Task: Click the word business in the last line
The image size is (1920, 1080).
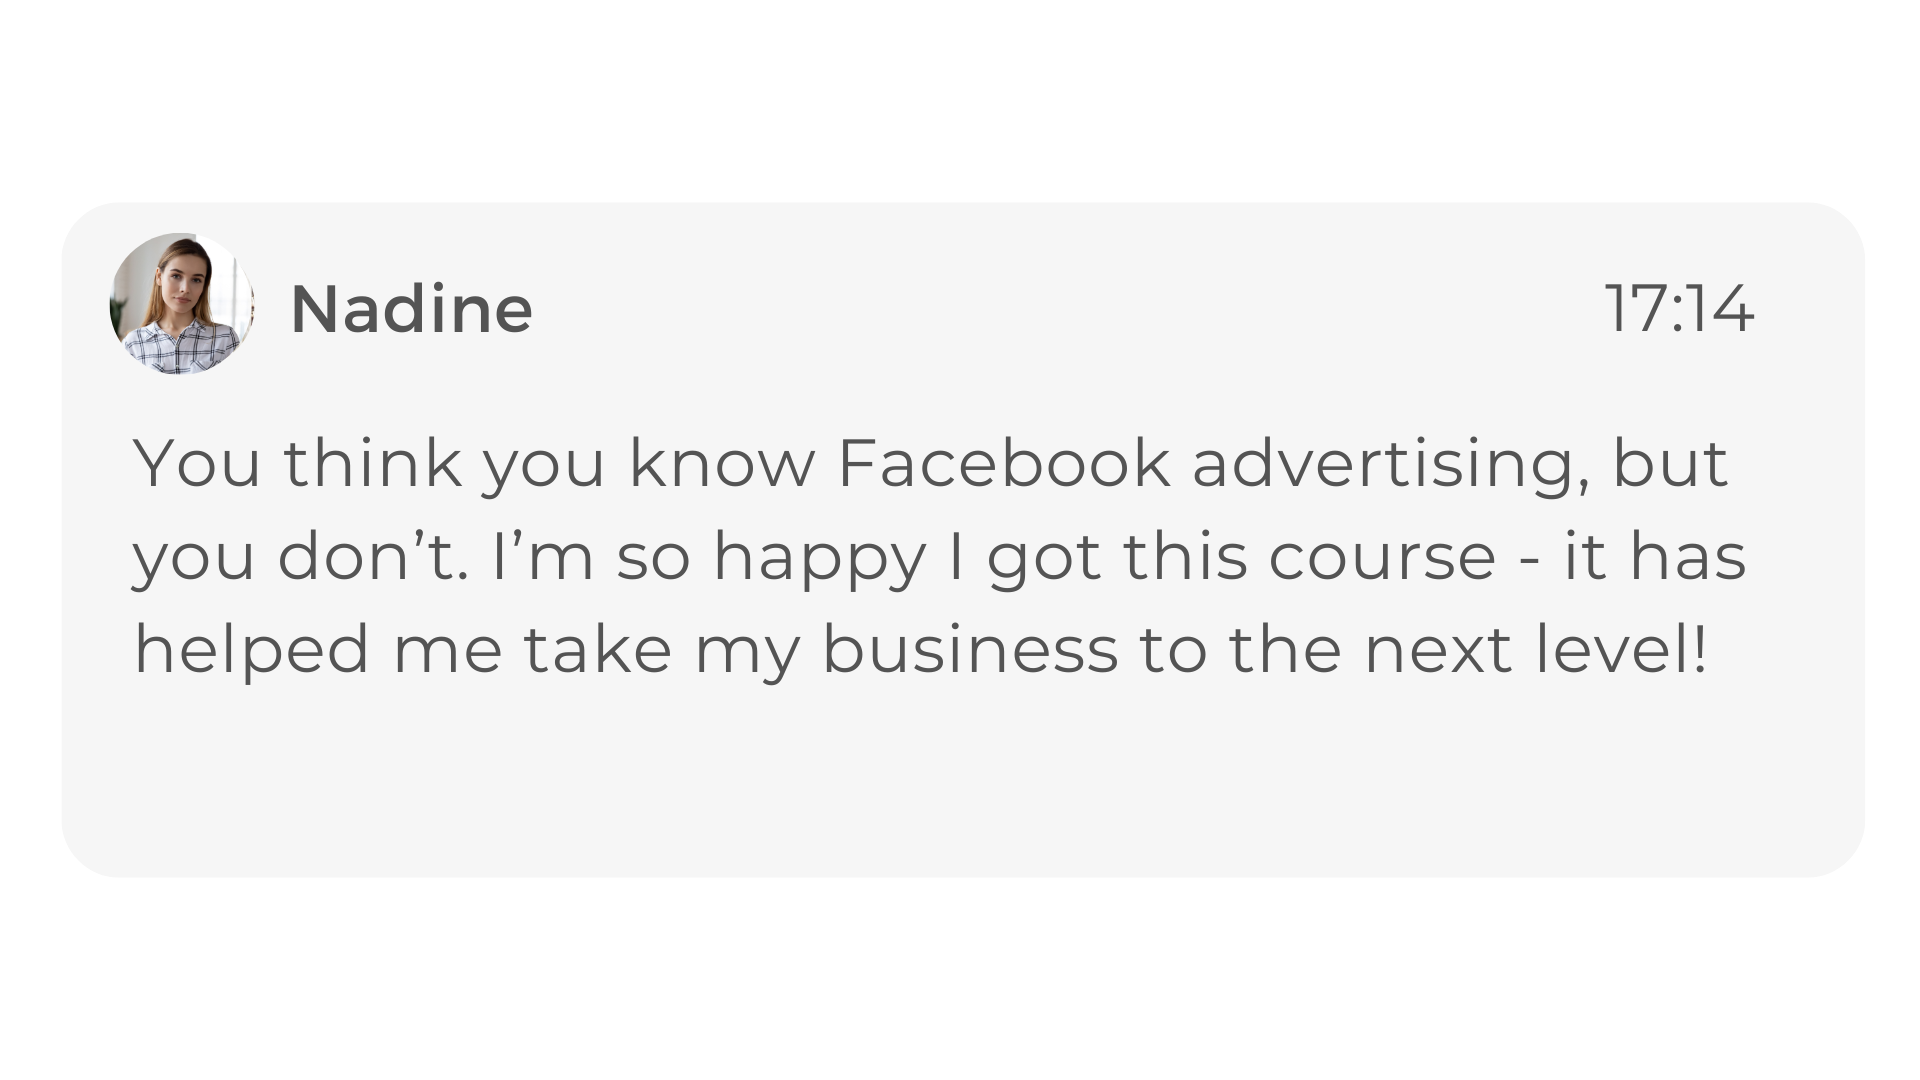Action: [969, 649]
